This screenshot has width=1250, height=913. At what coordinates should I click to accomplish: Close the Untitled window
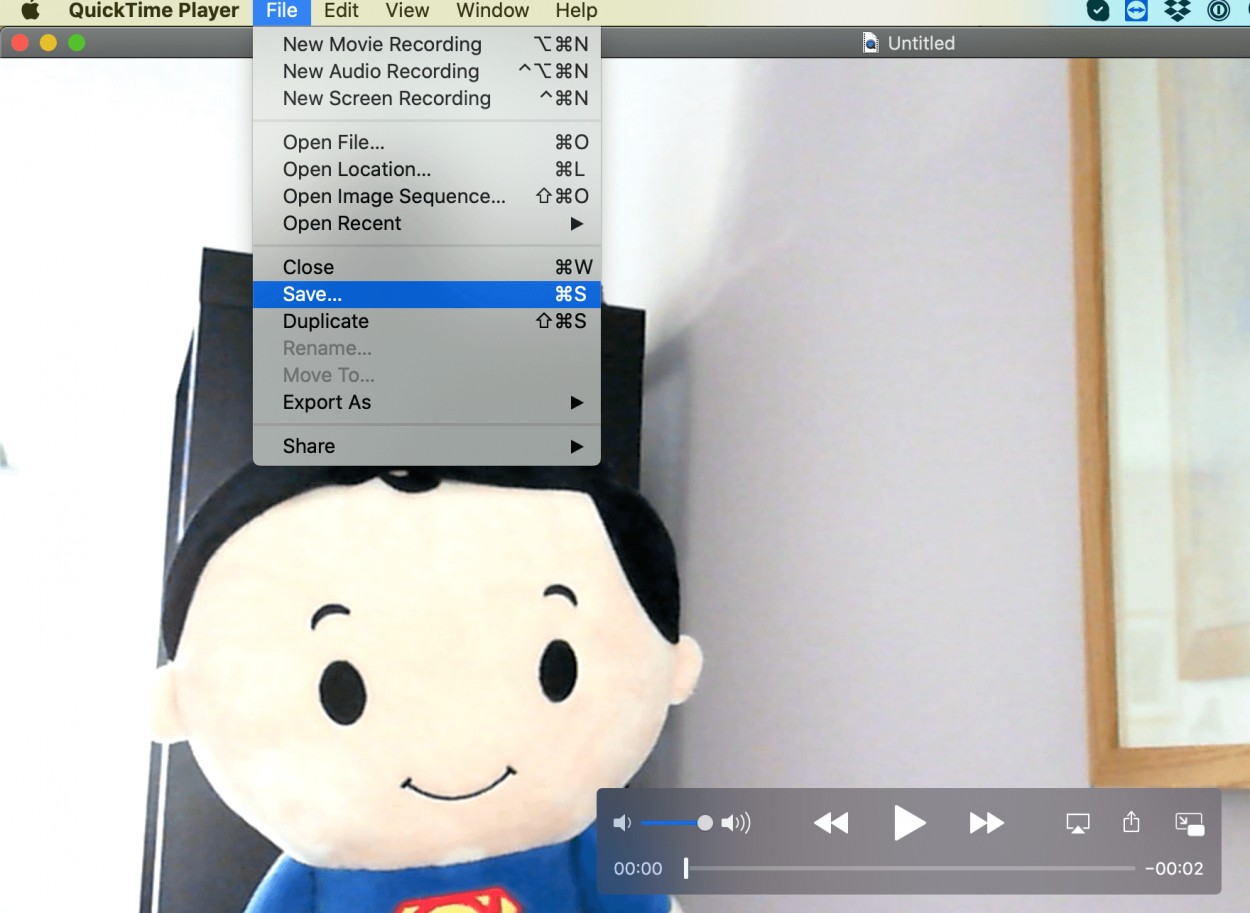click(19, 43)
